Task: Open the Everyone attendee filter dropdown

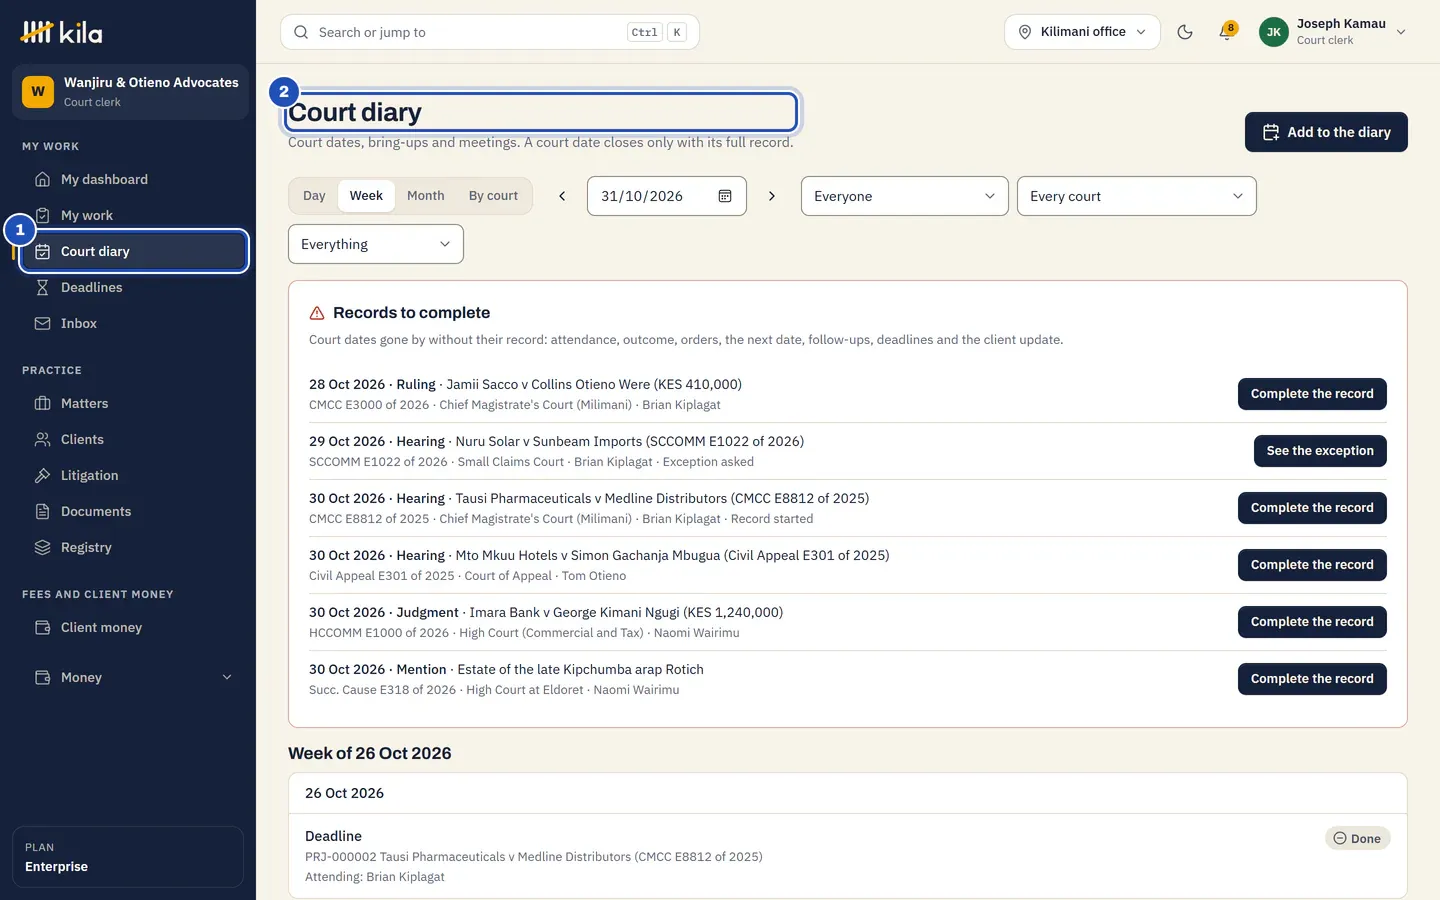Action: [x=904, y=196]
